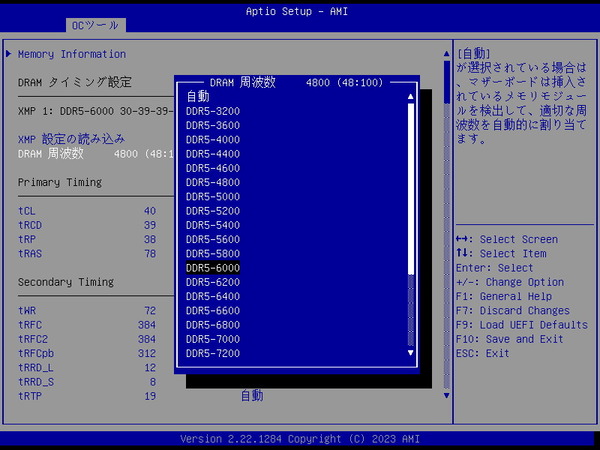Set frequency to DDR5-5800

point(213,253)
